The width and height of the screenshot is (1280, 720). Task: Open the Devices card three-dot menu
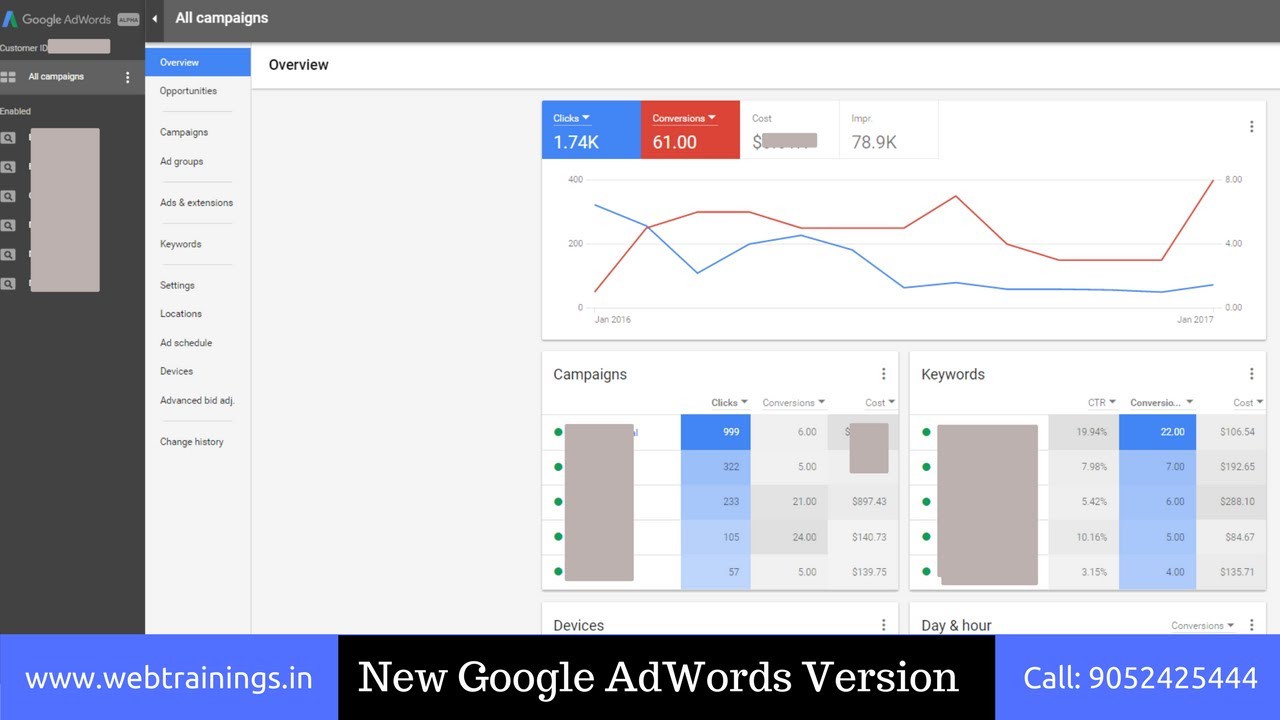point(883,625)
